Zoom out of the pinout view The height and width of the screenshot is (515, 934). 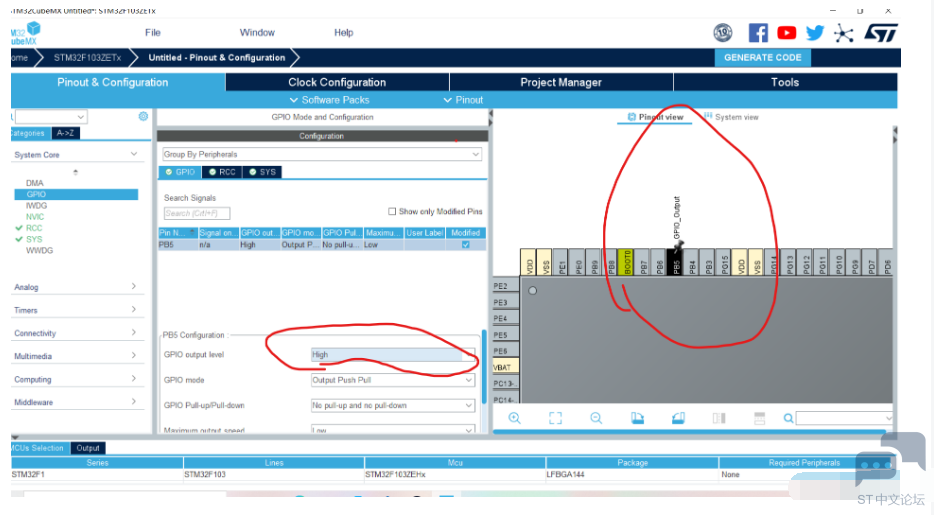click(596, 418)
